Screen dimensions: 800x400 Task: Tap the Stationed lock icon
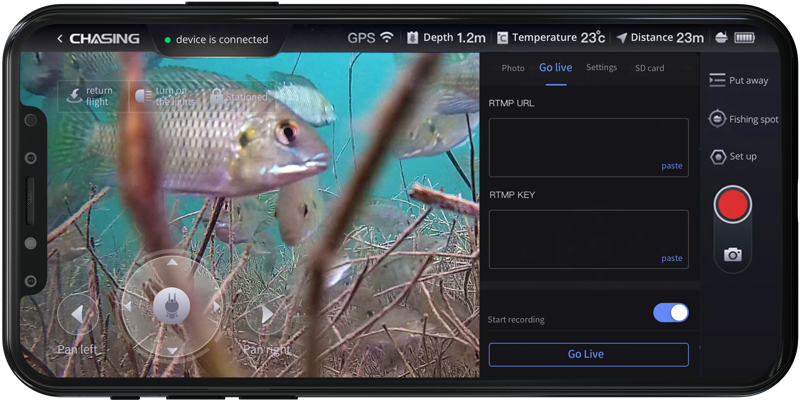pos(216,96)
